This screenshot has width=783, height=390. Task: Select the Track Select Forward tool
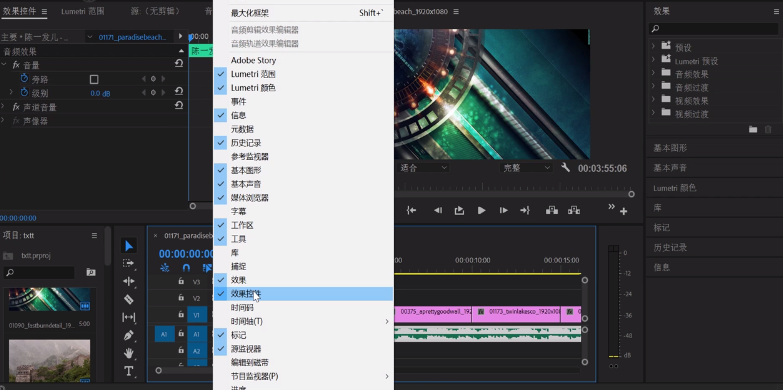[x=129, y=263]
